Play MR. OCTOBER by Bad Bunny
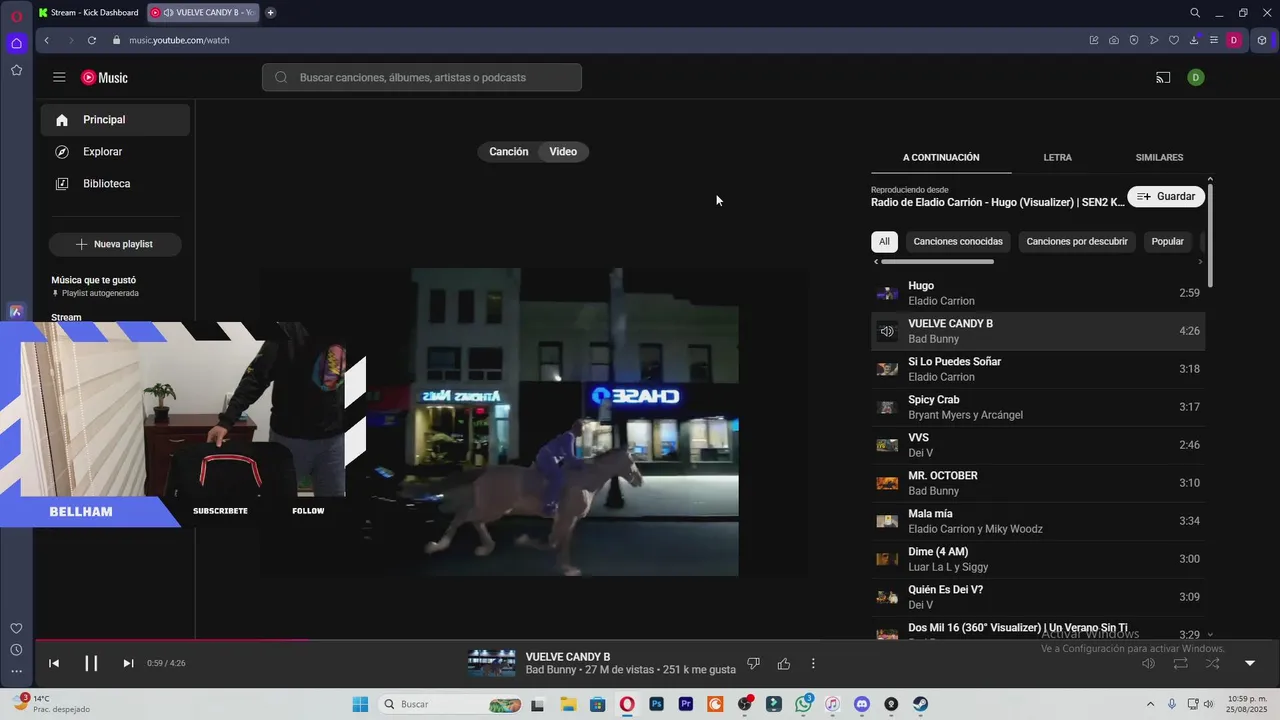The image size is (1280, 720). [1037, 483]
